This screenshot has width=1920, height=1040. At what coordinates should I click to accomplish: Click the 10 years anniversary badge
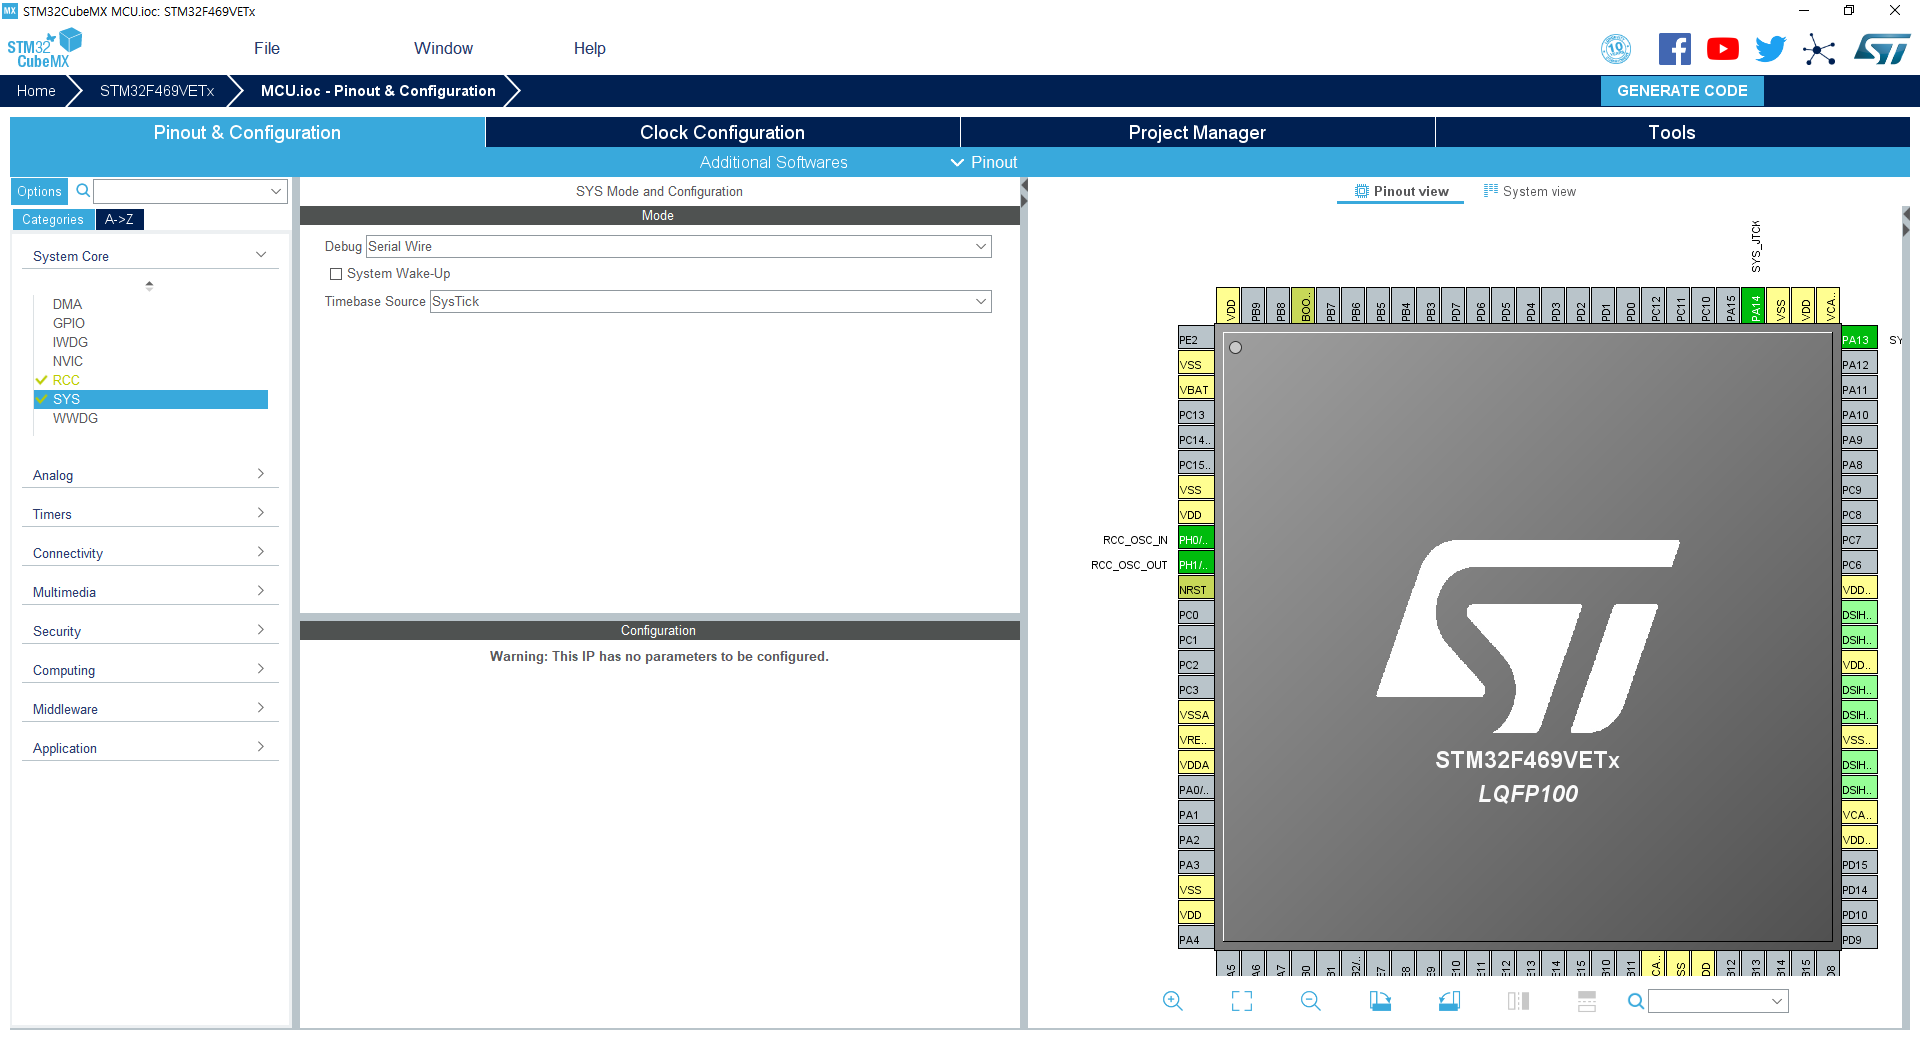point(1616,49)
